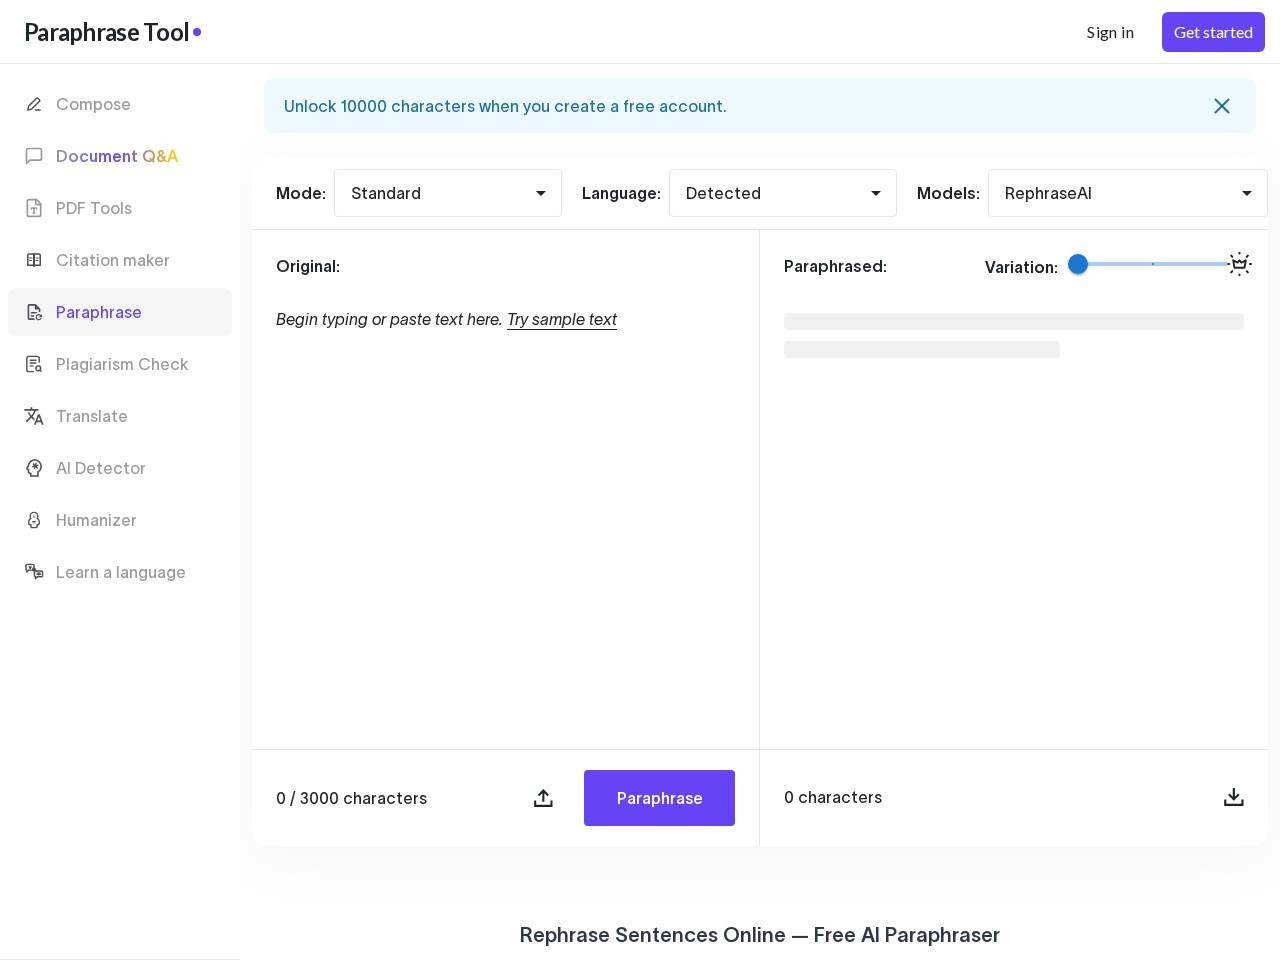
Task: Click the '0 / 3000 characters' counter
Action: (x=351, y=798)
